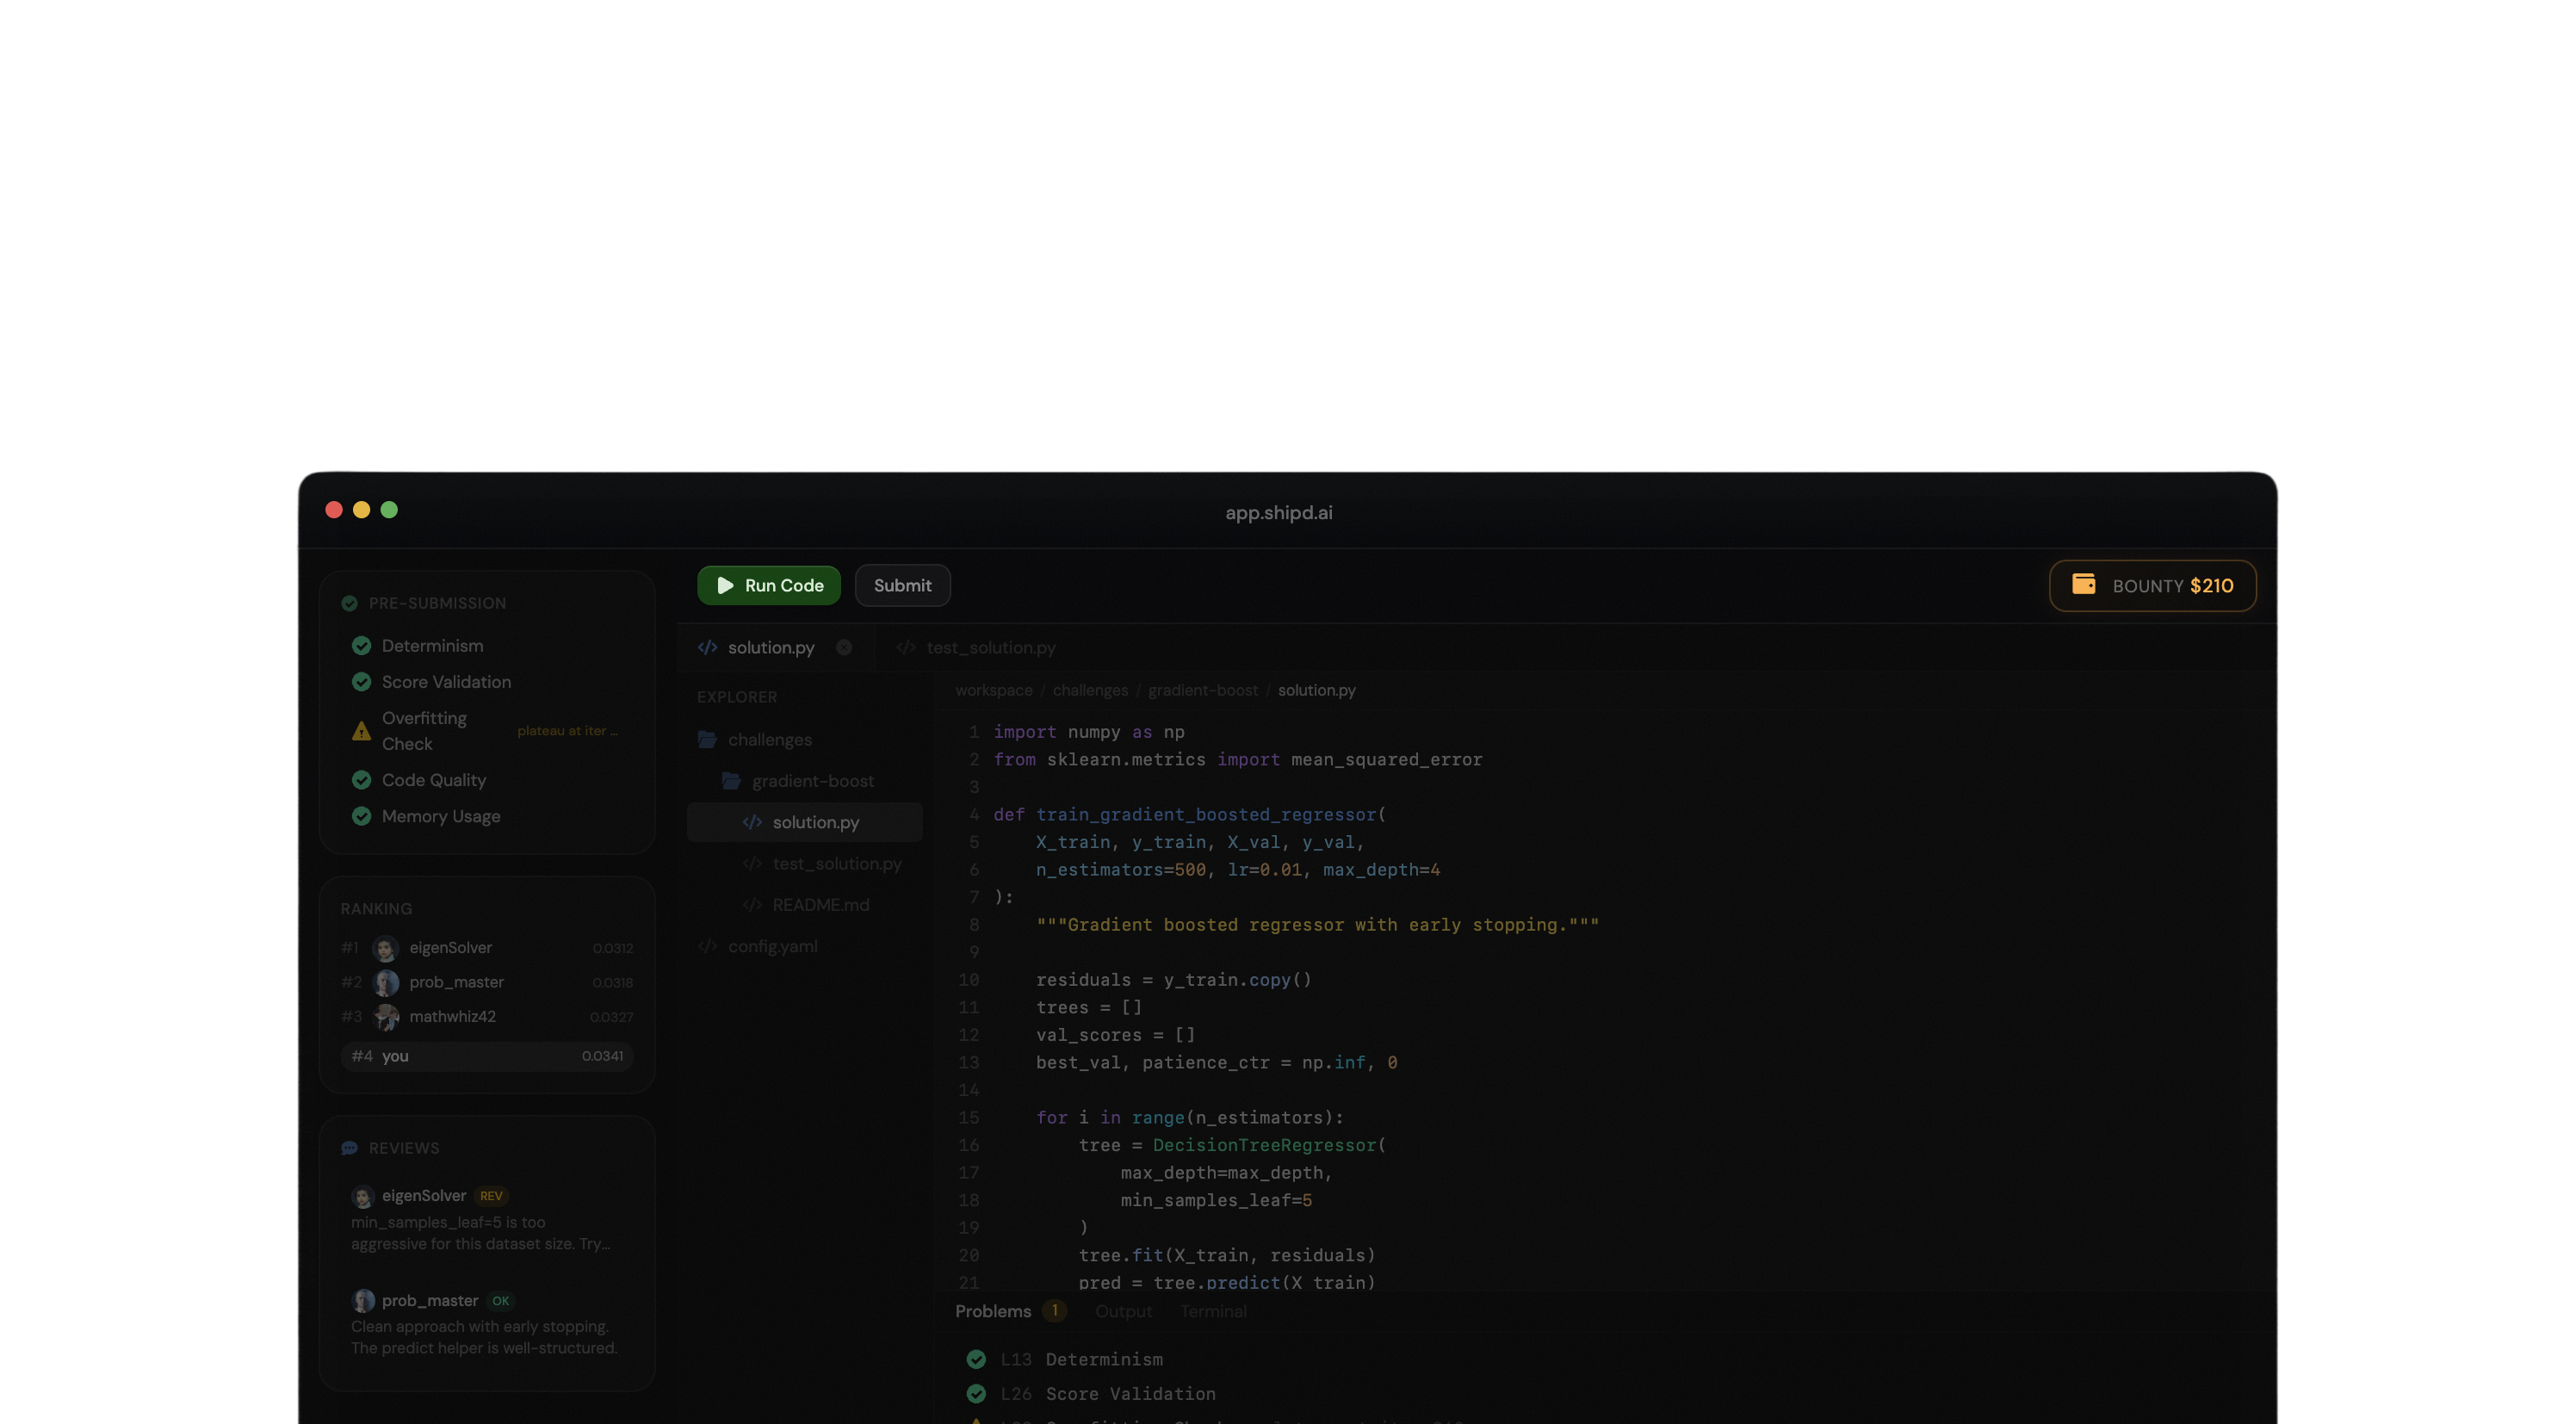Open prob_master ranking row

pyautogui.click(x=487, y=982)
